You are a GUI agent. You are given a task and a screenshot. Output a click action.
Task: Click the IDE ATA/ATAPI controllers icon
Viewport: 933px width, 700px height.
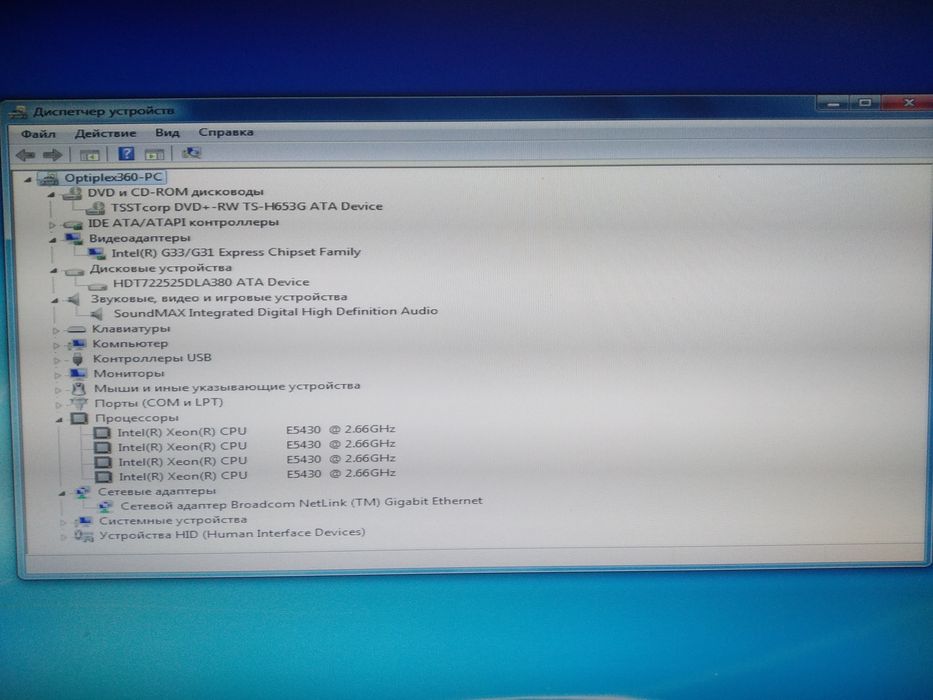point(73,224)
